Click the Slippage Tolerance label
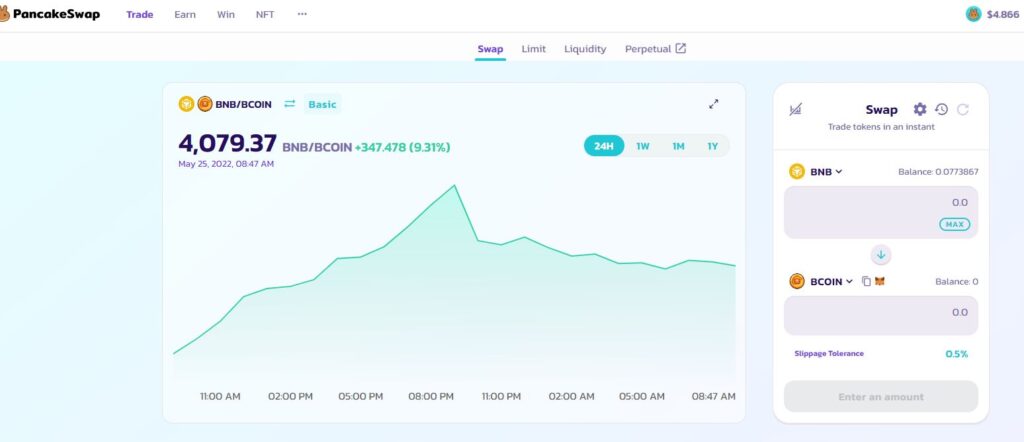 (x=829, y=353)
